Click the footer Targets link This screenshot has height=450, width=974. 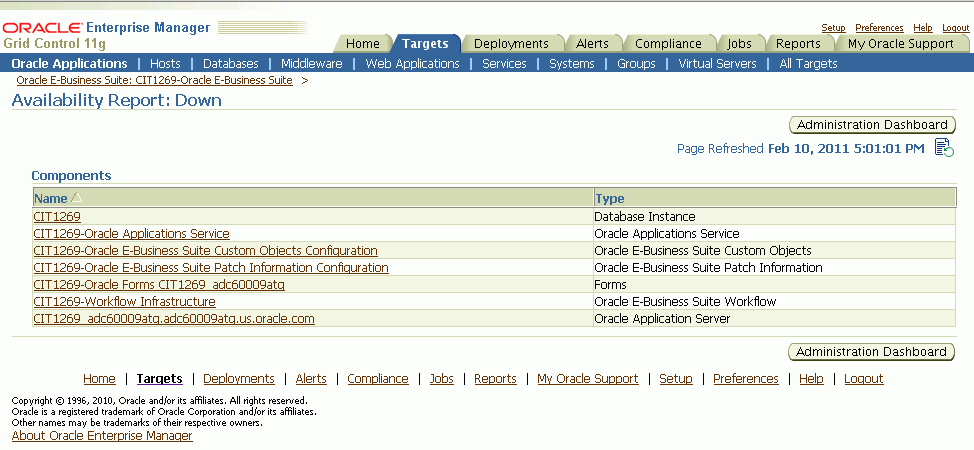pos(160,379)
